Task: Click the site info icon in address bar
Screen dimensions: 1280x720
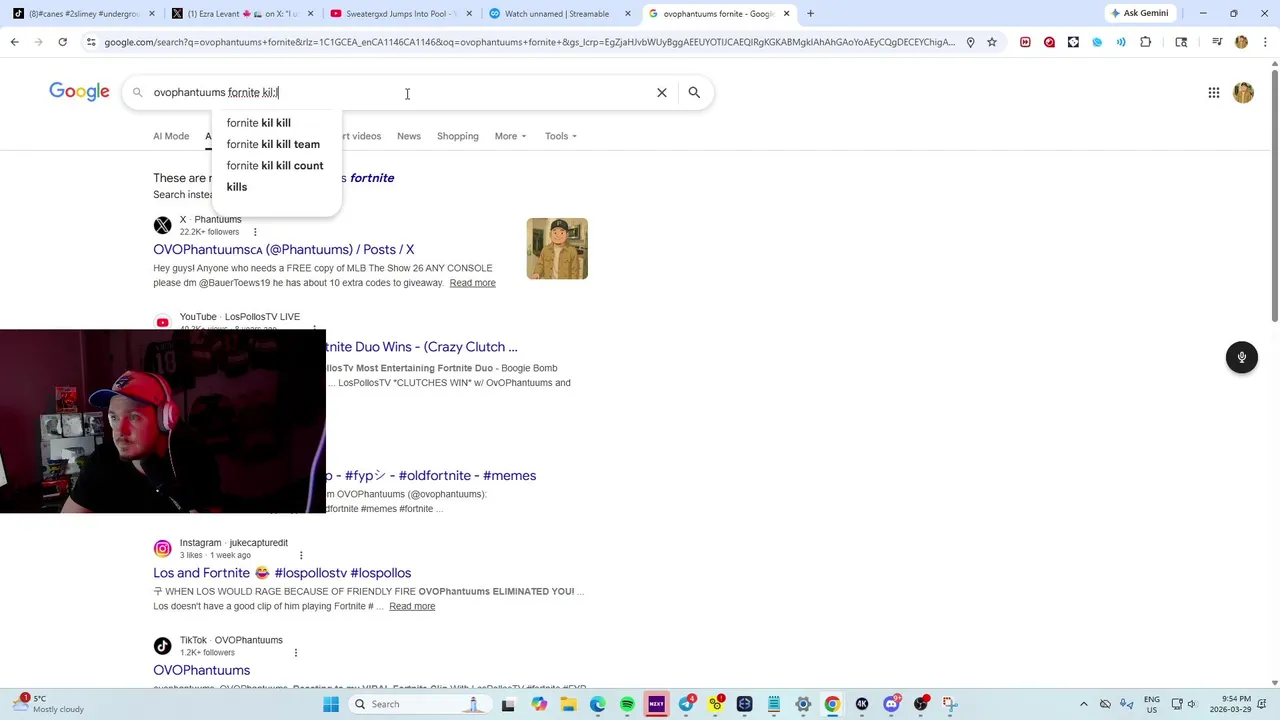Action: coord(91,42)
